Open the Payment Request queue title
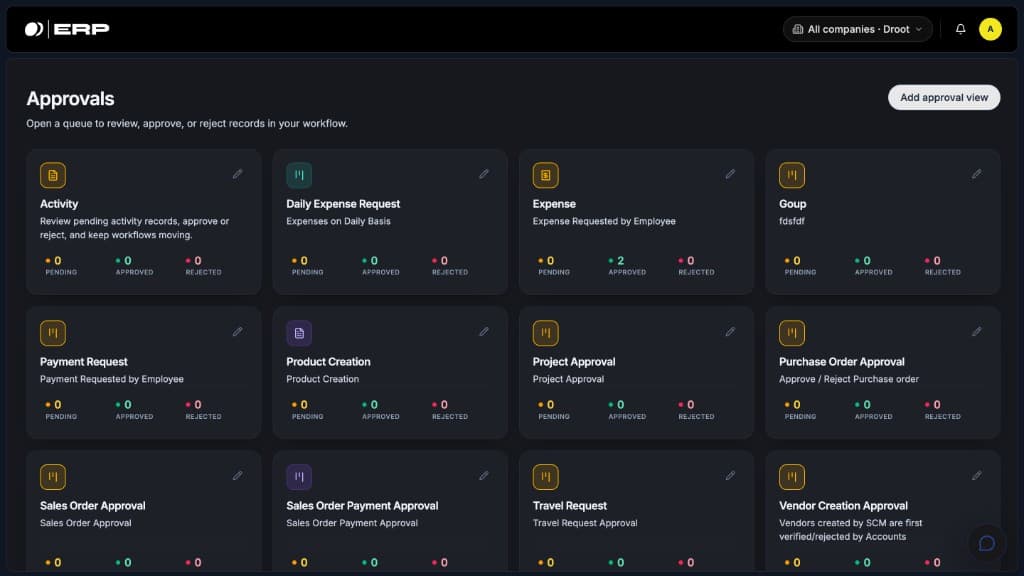Viewport: 1024px width, 576px height. pos(84,362)
